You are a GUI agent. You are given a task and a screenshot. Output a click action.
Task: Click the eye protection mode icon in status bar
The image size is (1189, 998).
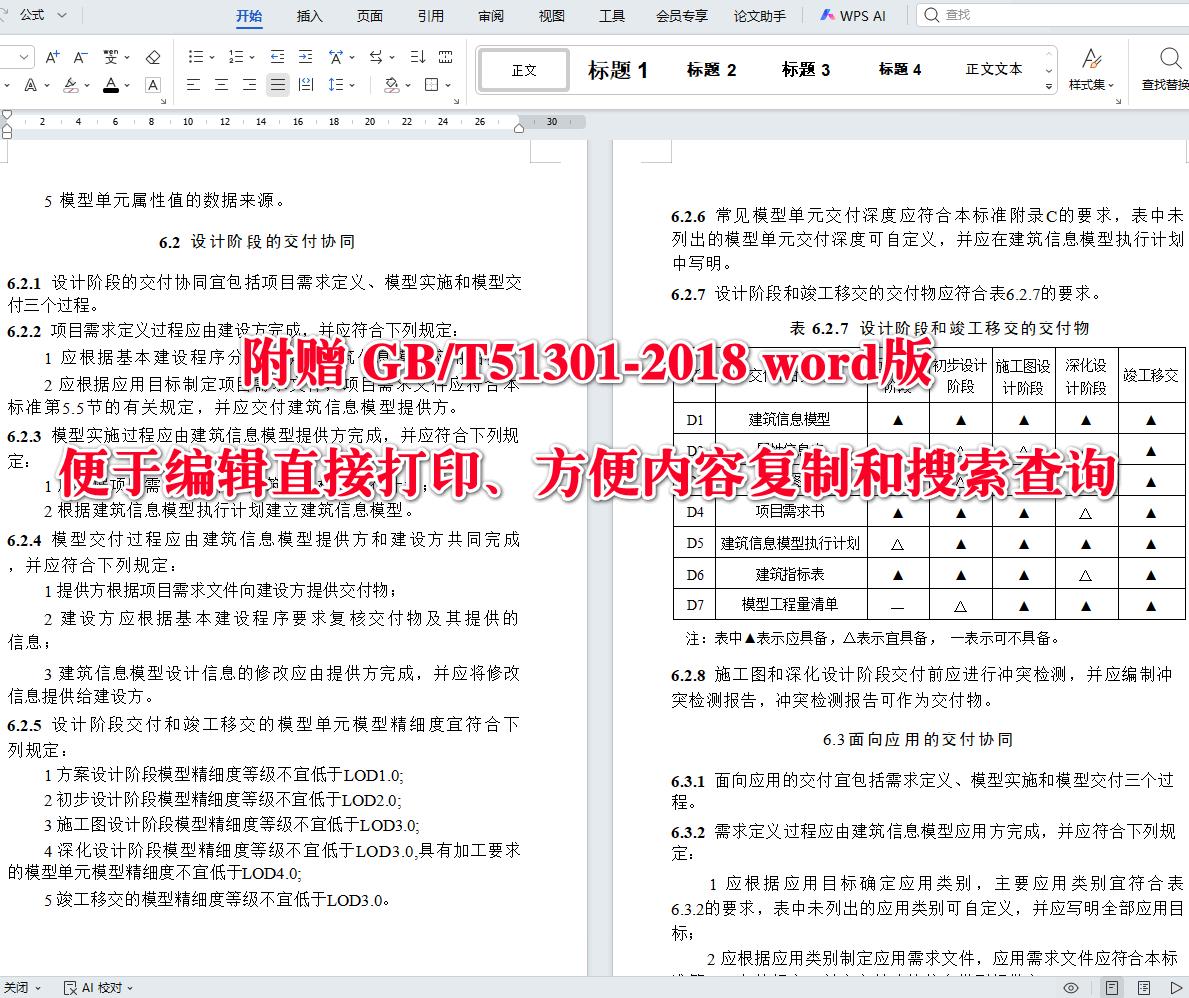click(1071, 987)
